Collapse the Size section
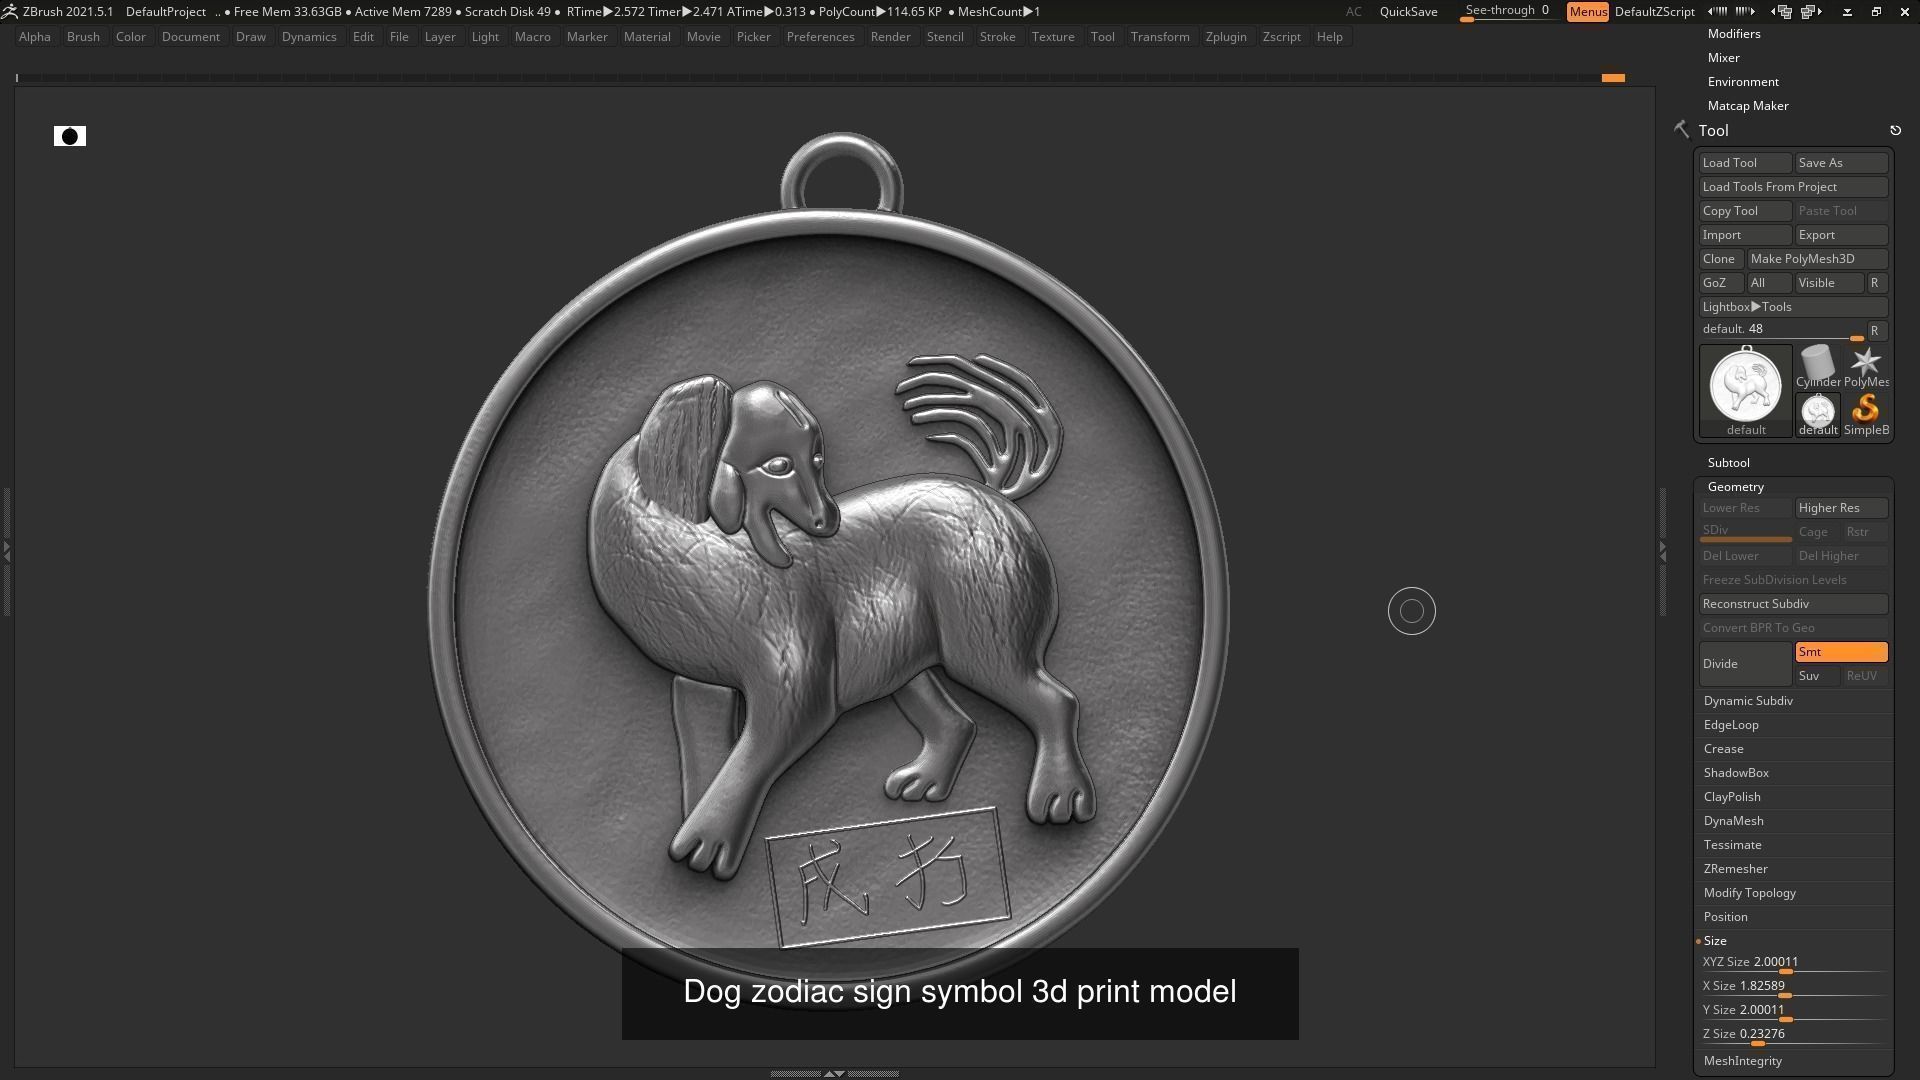 tap(1715, 941)
